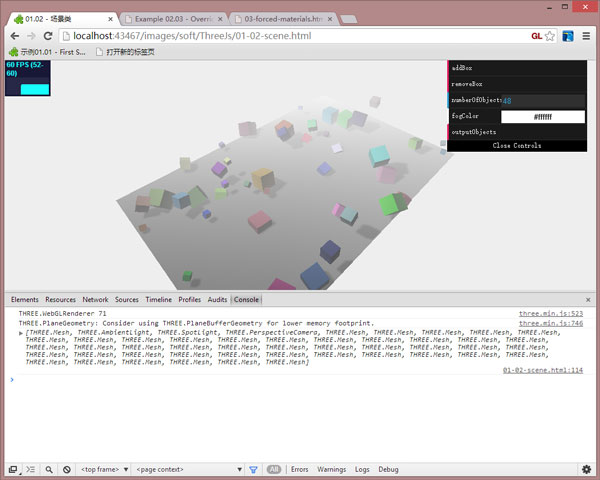The height and width of the screenshot is (480, 600).
Task: Click the search magnifier in DevTools
Action: point(48,469)
